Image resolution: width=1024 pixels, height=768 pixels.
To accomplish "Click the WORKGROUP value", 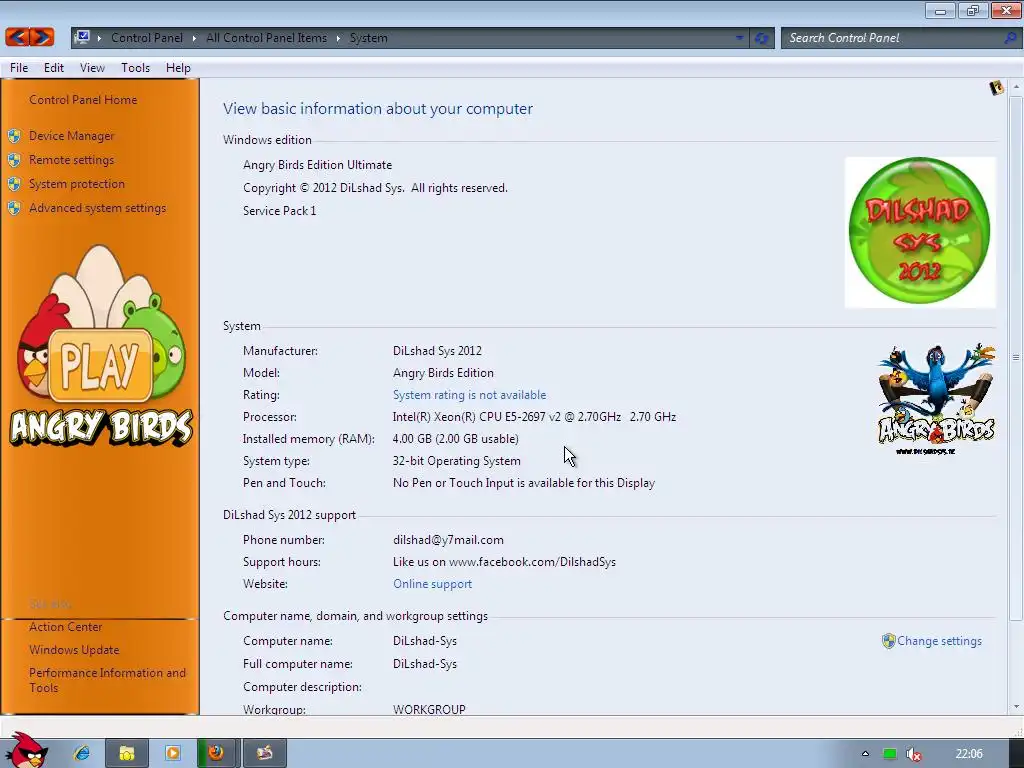I will tap(429, 709).
